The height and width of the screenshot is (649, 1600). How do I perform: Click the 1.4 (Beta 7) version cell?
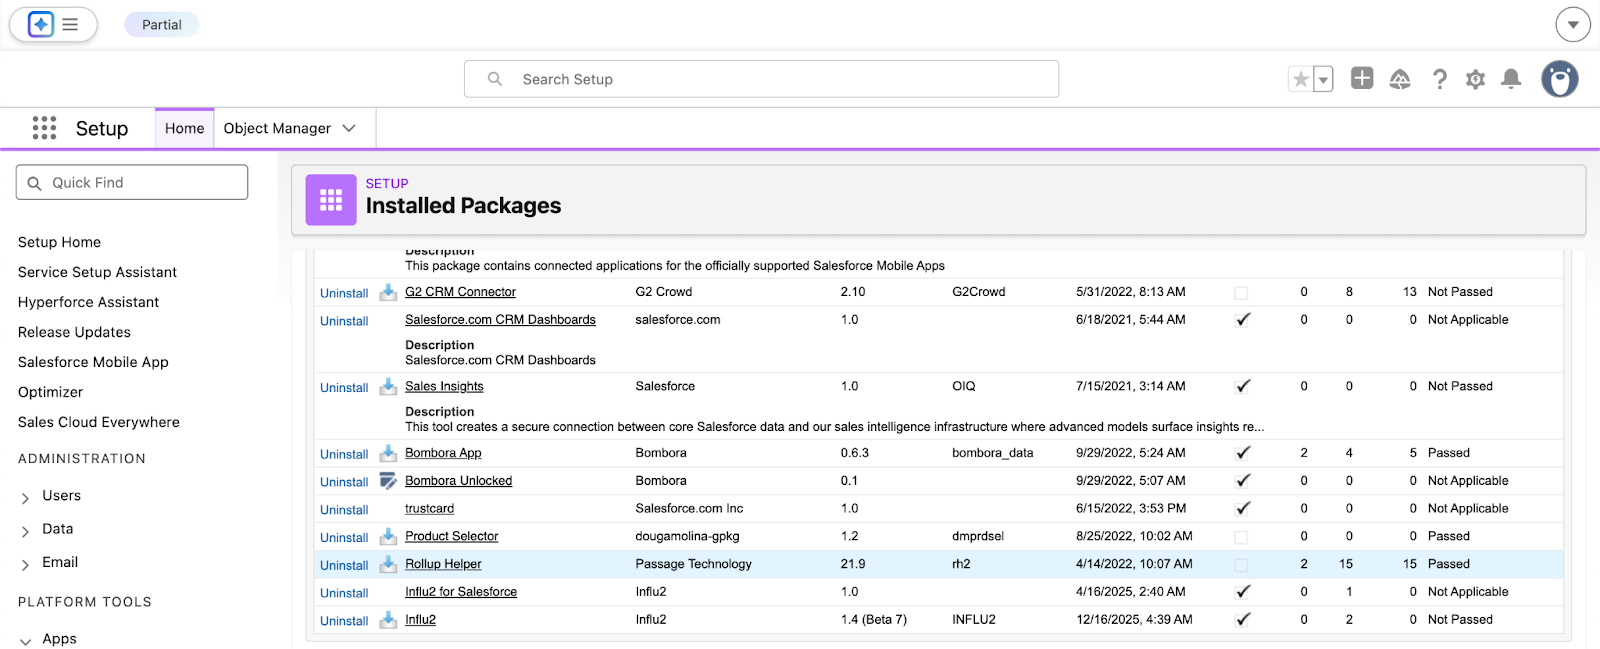coord(874,620)
